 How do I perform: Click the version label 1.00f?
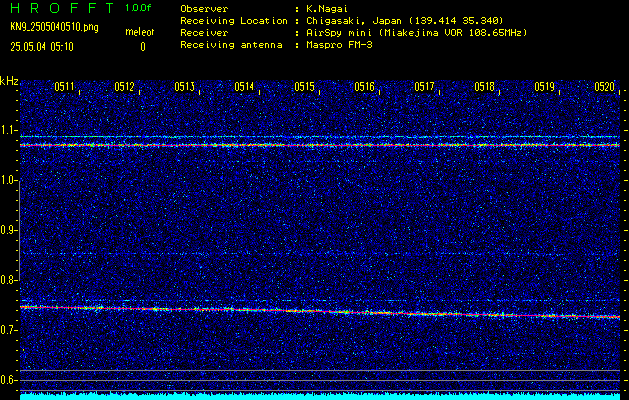point(138,8)
